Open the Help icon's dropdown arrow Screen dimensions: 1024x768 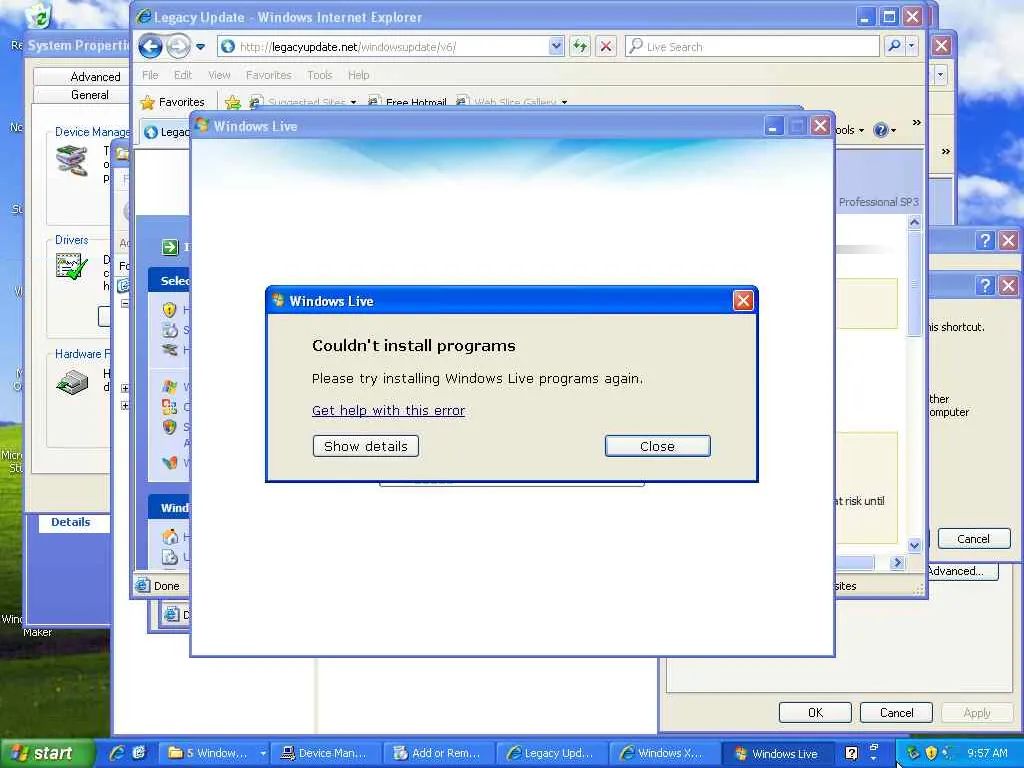point(893,131)
